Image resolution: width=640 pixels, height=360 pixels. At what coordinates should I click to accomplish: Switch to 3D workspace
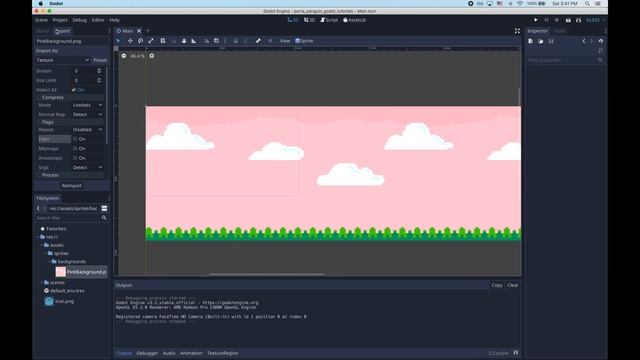(x=309, y=20)
